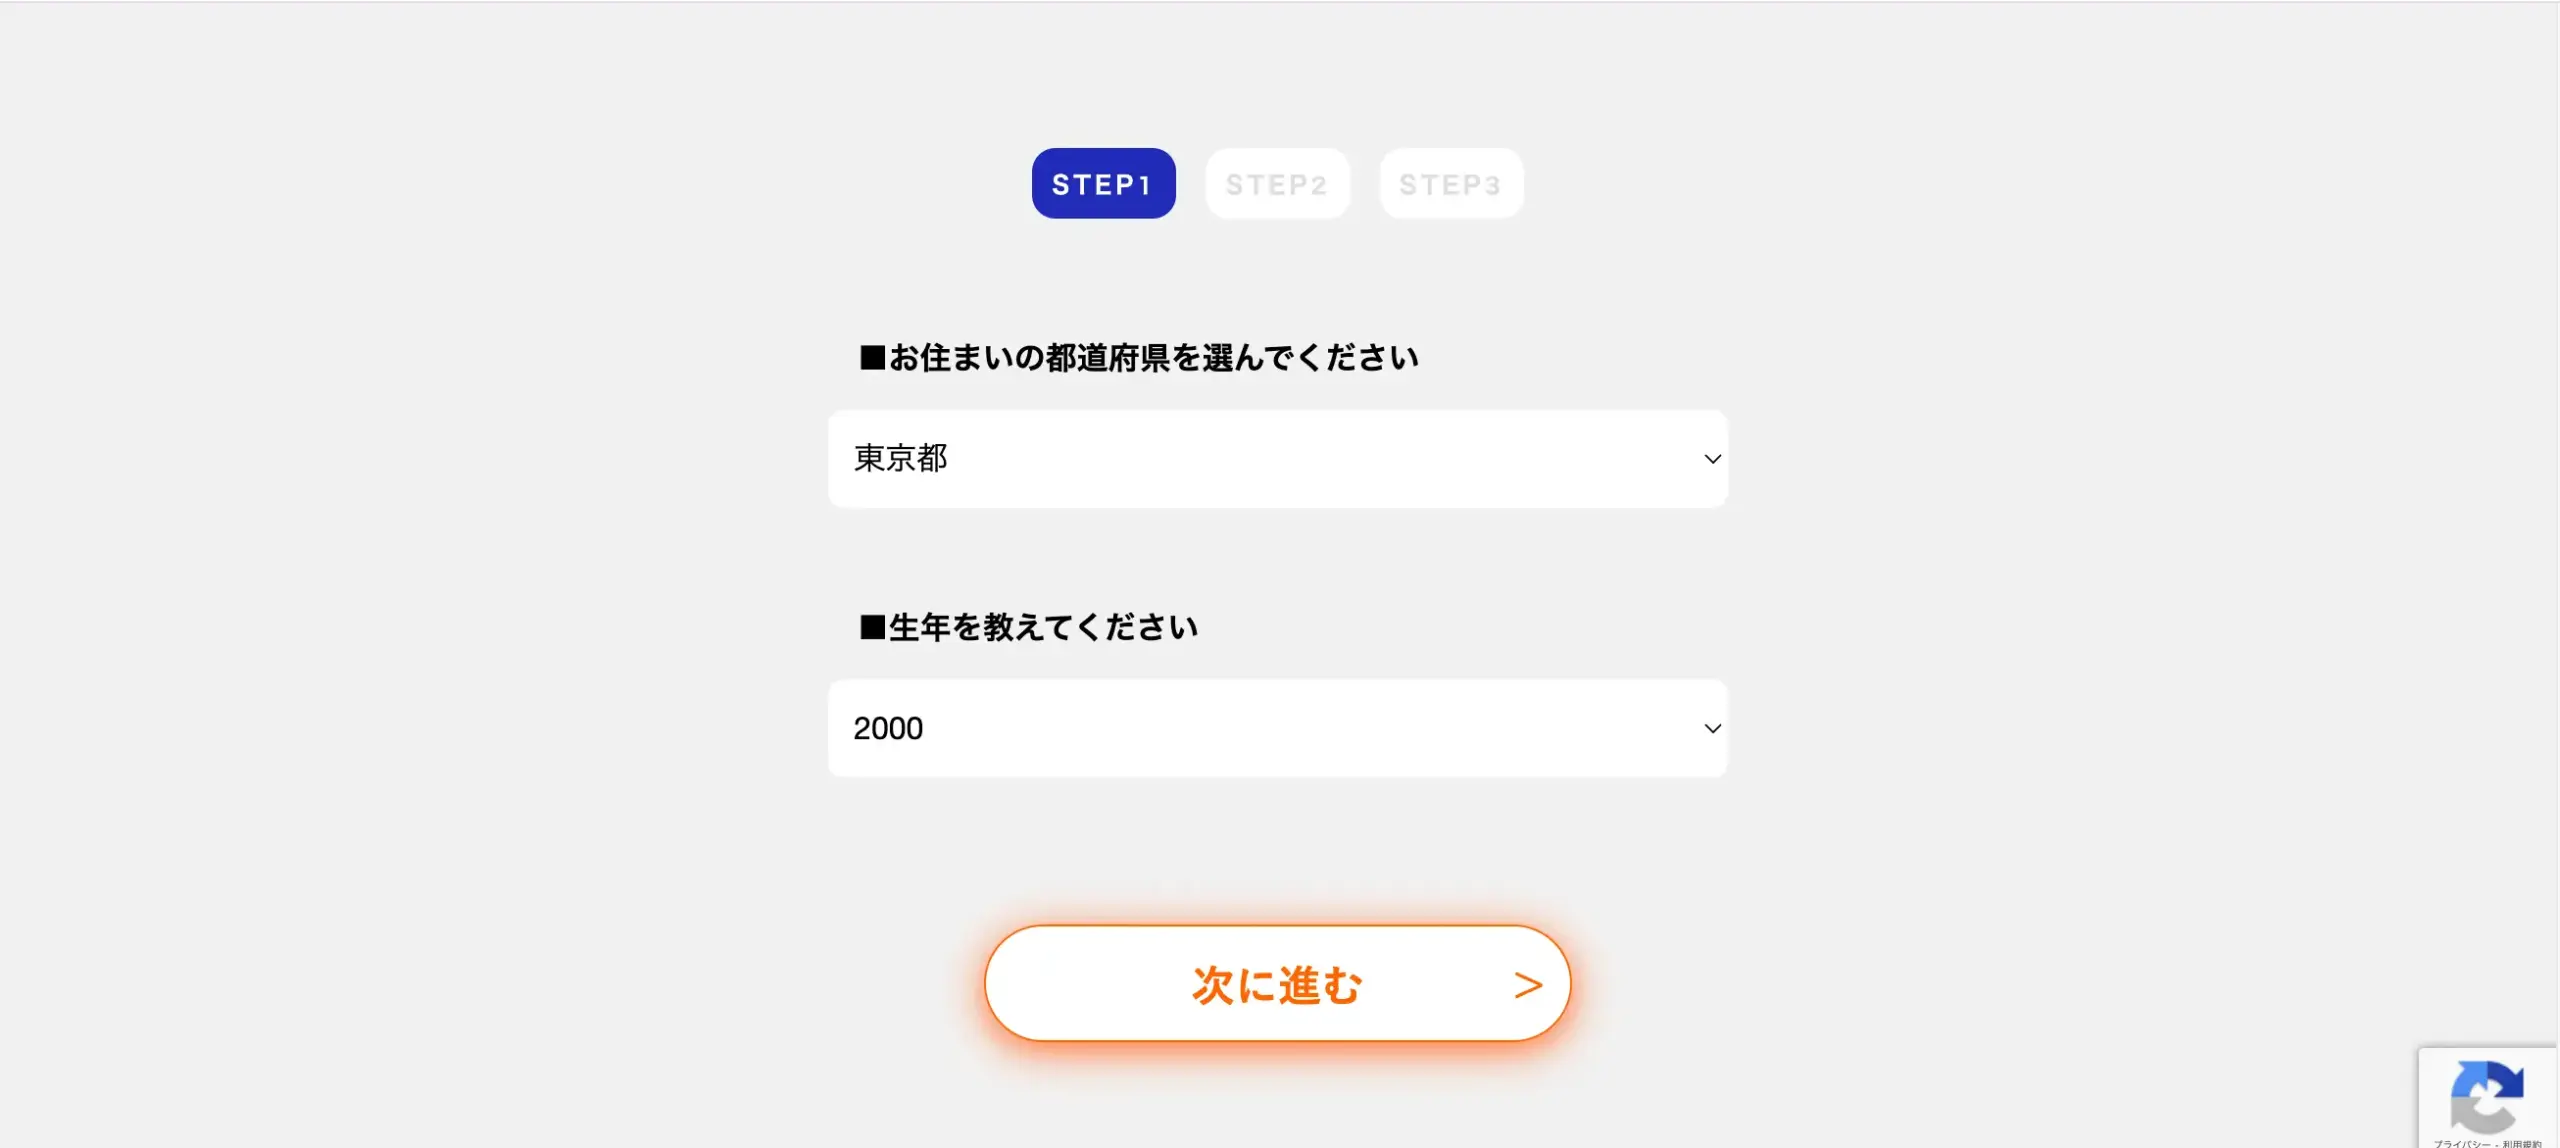
Task: Switch to the STEP2 tab
Action: coord(1277,183)
